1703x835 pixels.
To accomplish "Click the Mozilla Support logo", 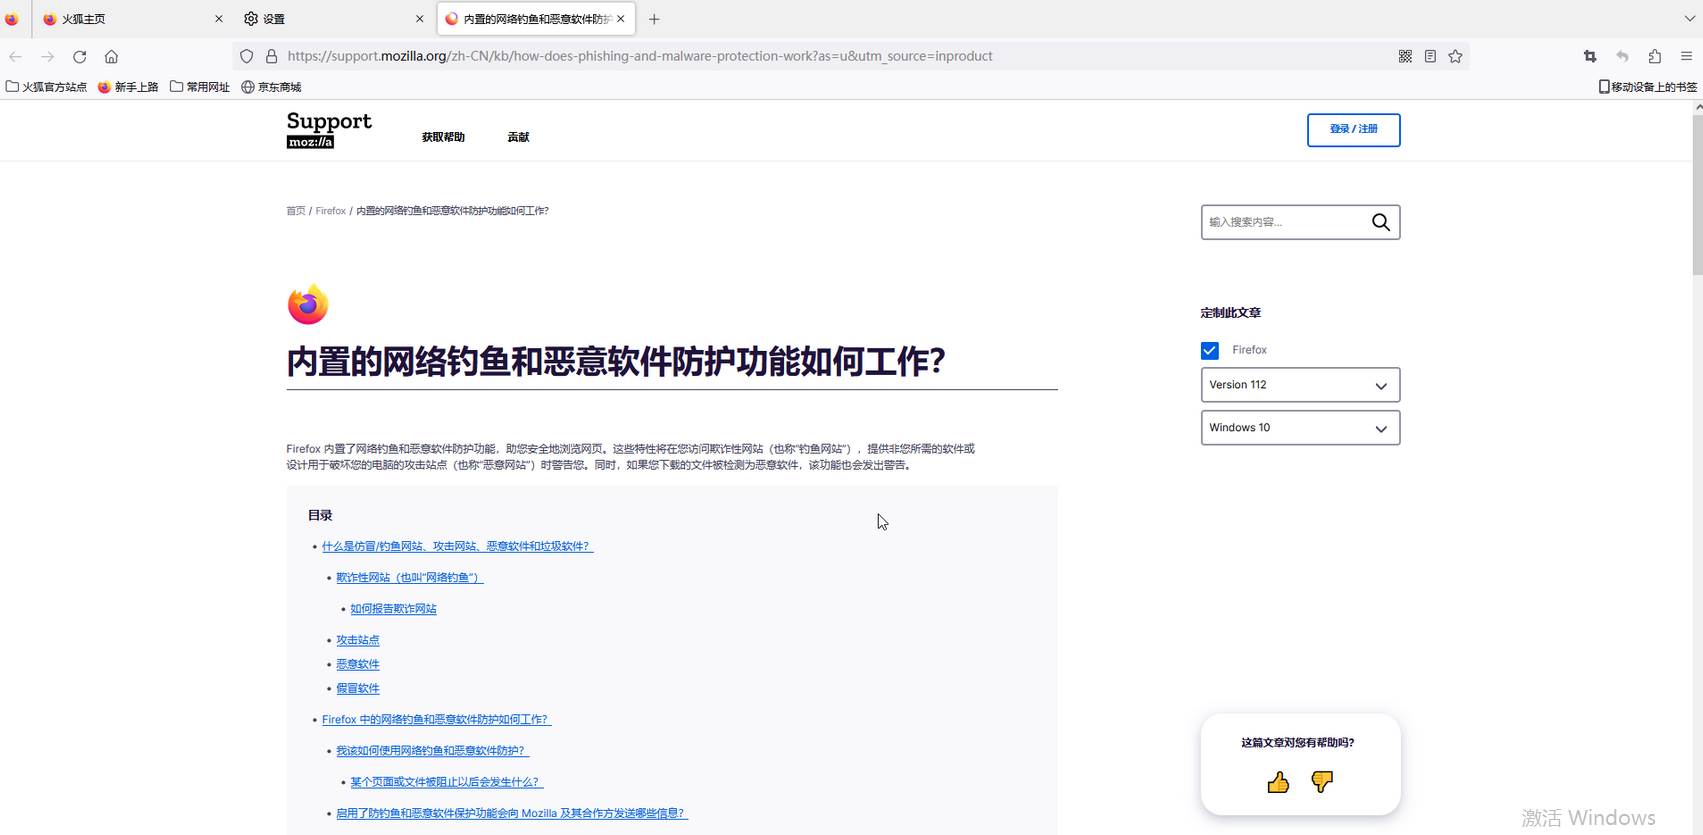I will 329,129.
